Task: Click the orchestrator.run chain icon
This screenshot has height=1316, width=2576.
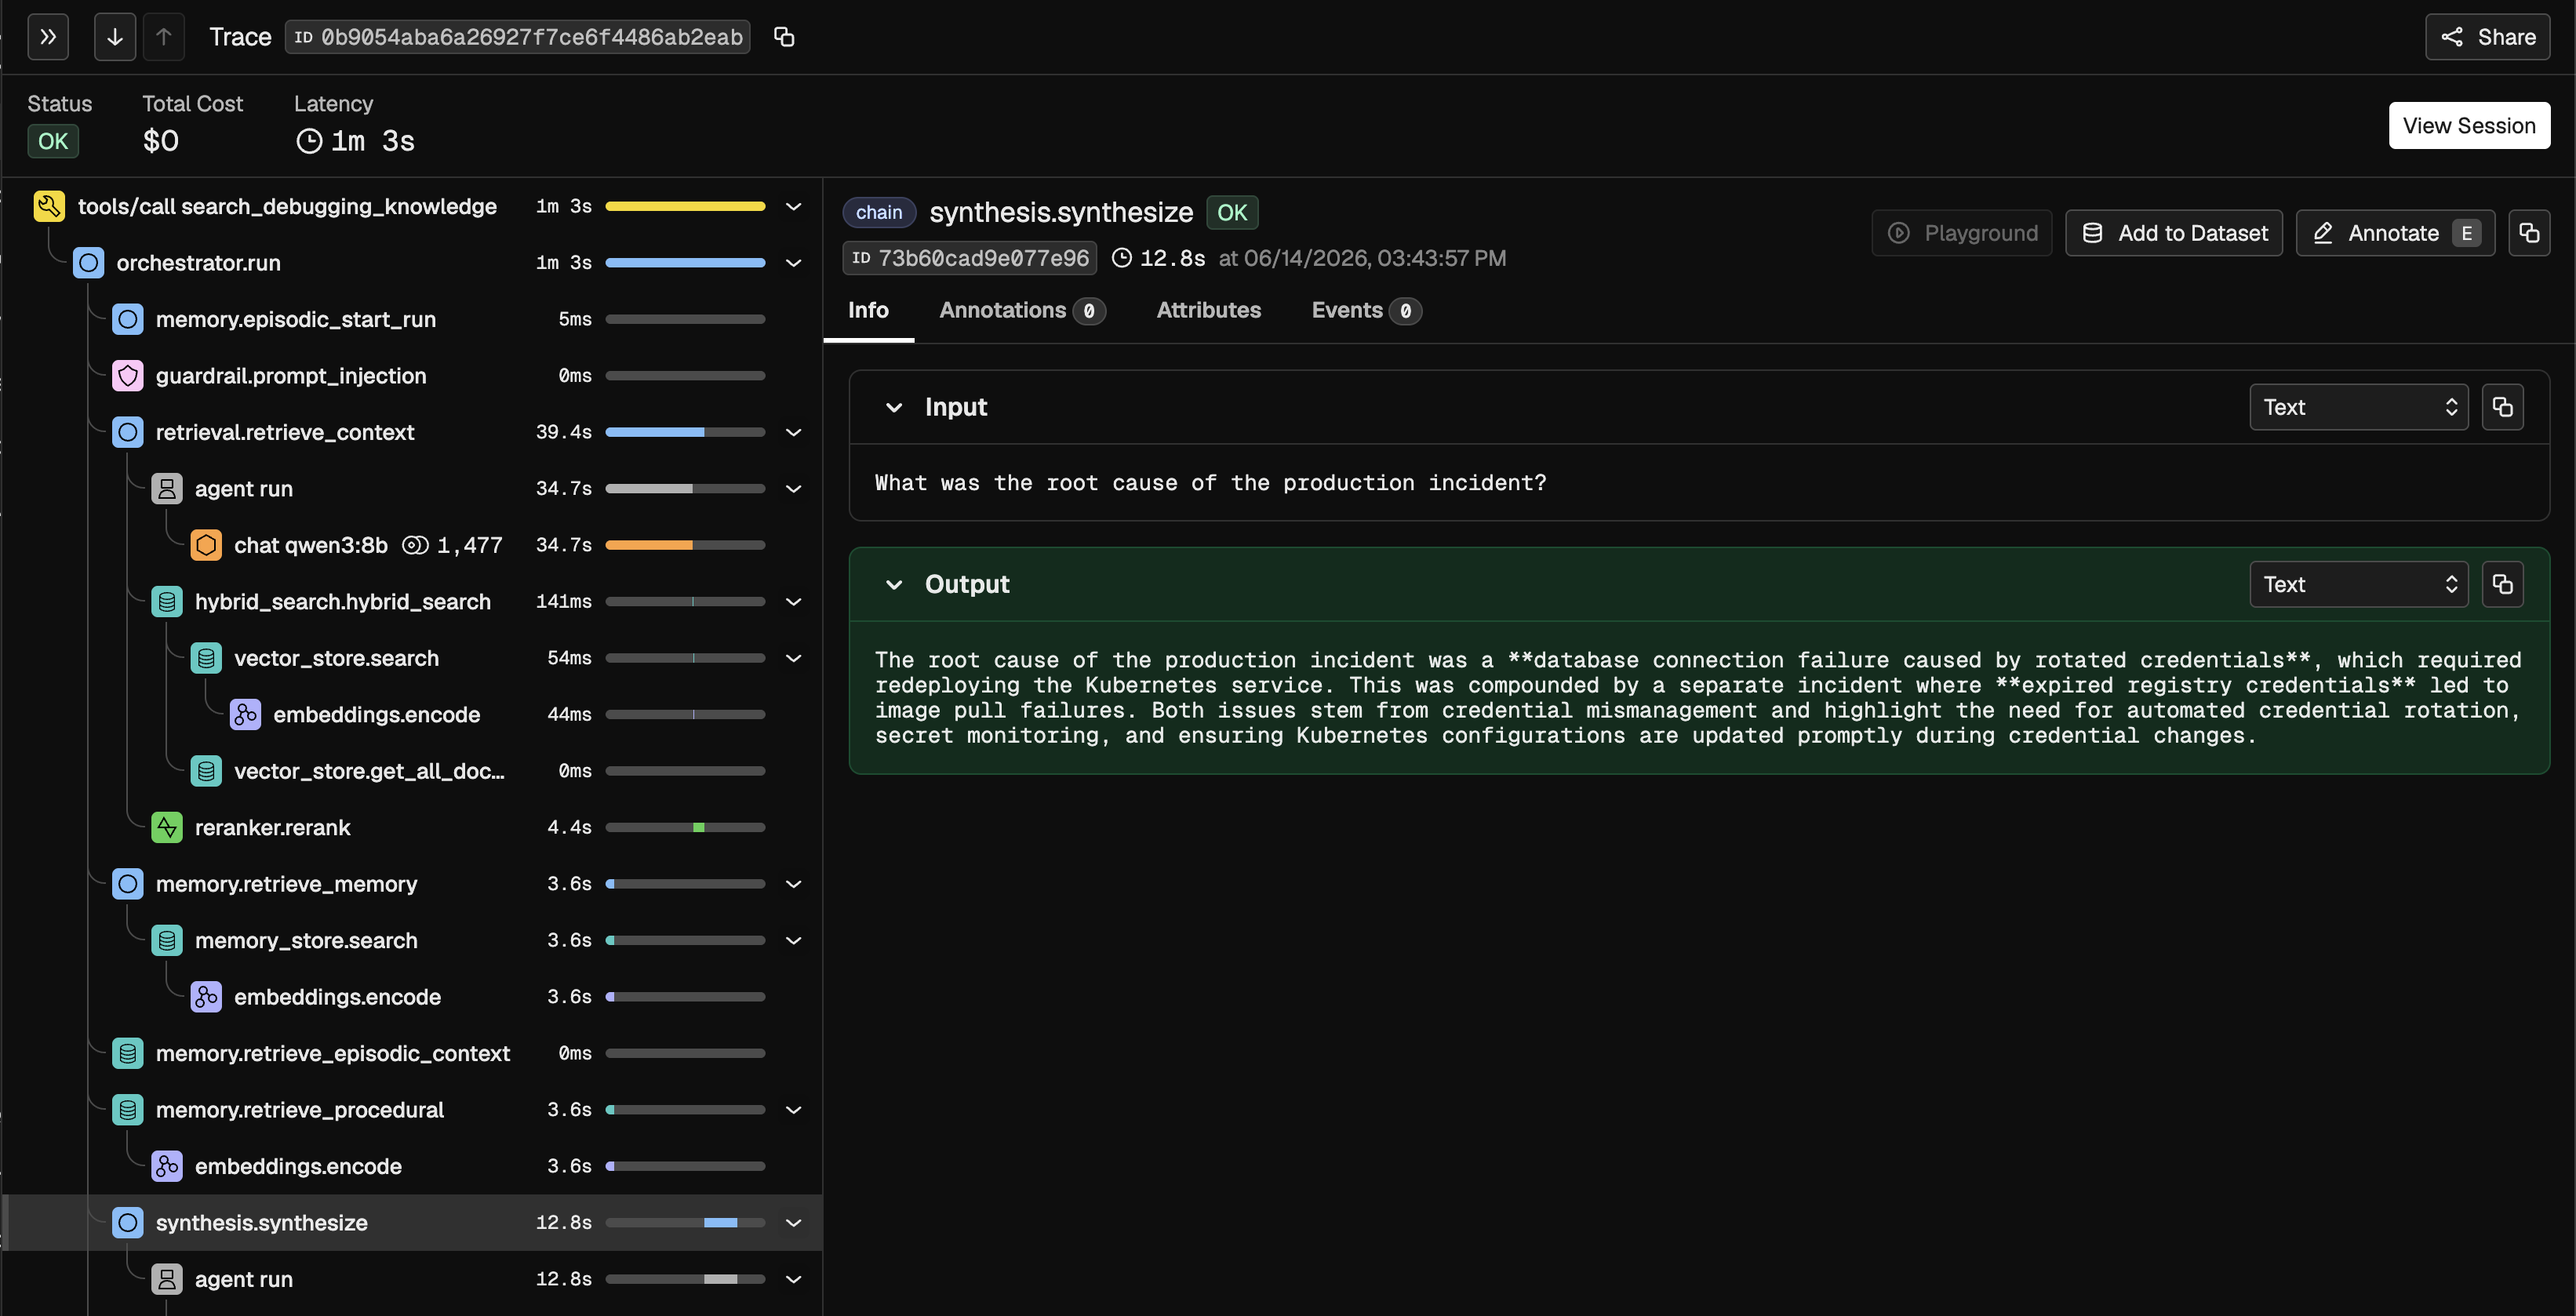Action: 88,263
